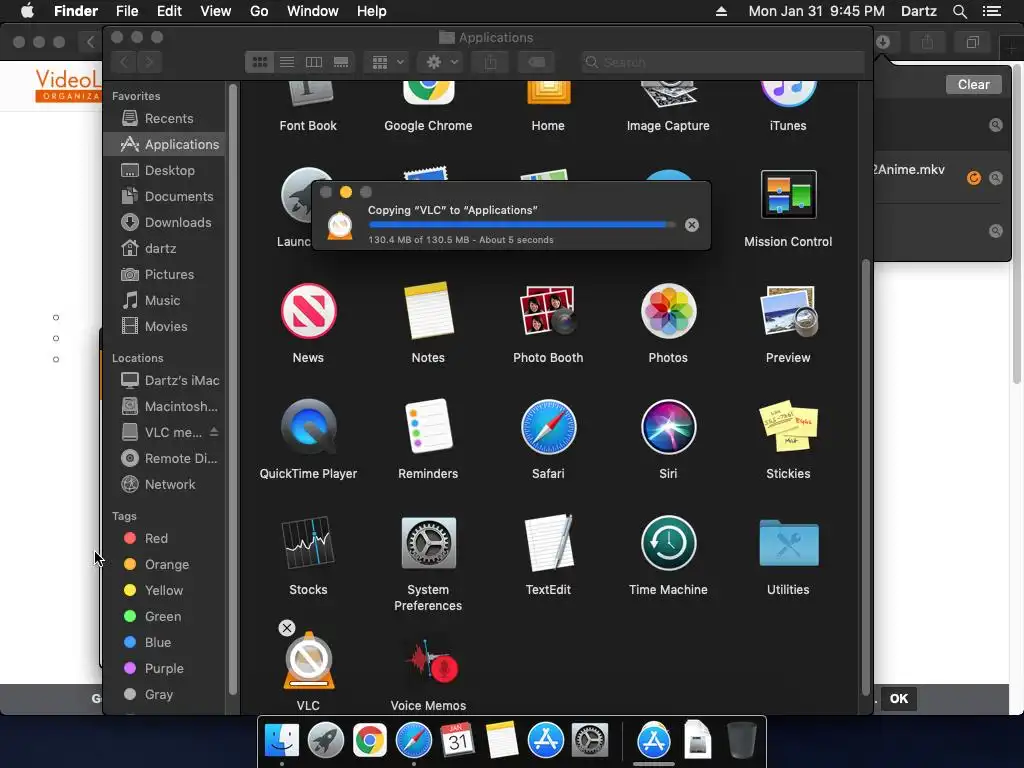Open Calendar from the Dock

coord(457,741)
